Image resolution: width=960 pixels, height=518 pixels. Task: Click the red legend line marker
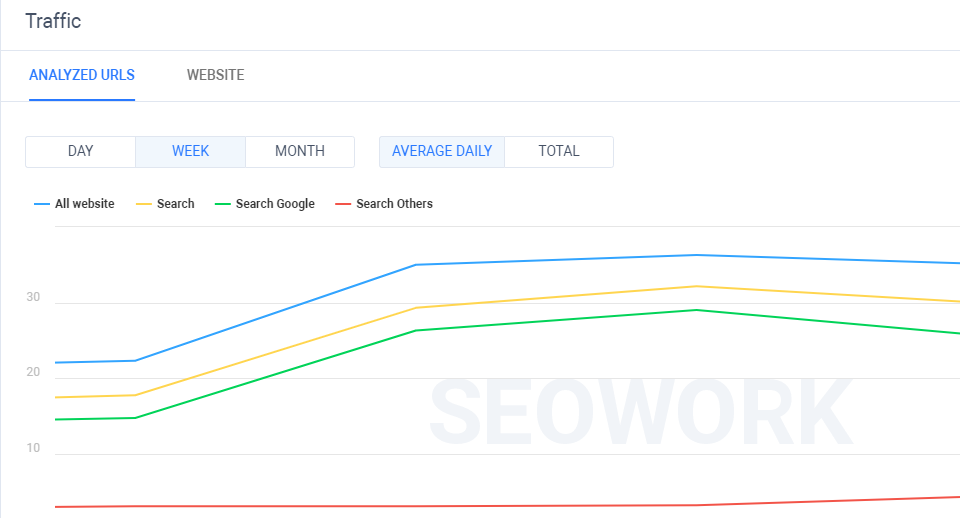pyautogui.click(x=343, y=204)
